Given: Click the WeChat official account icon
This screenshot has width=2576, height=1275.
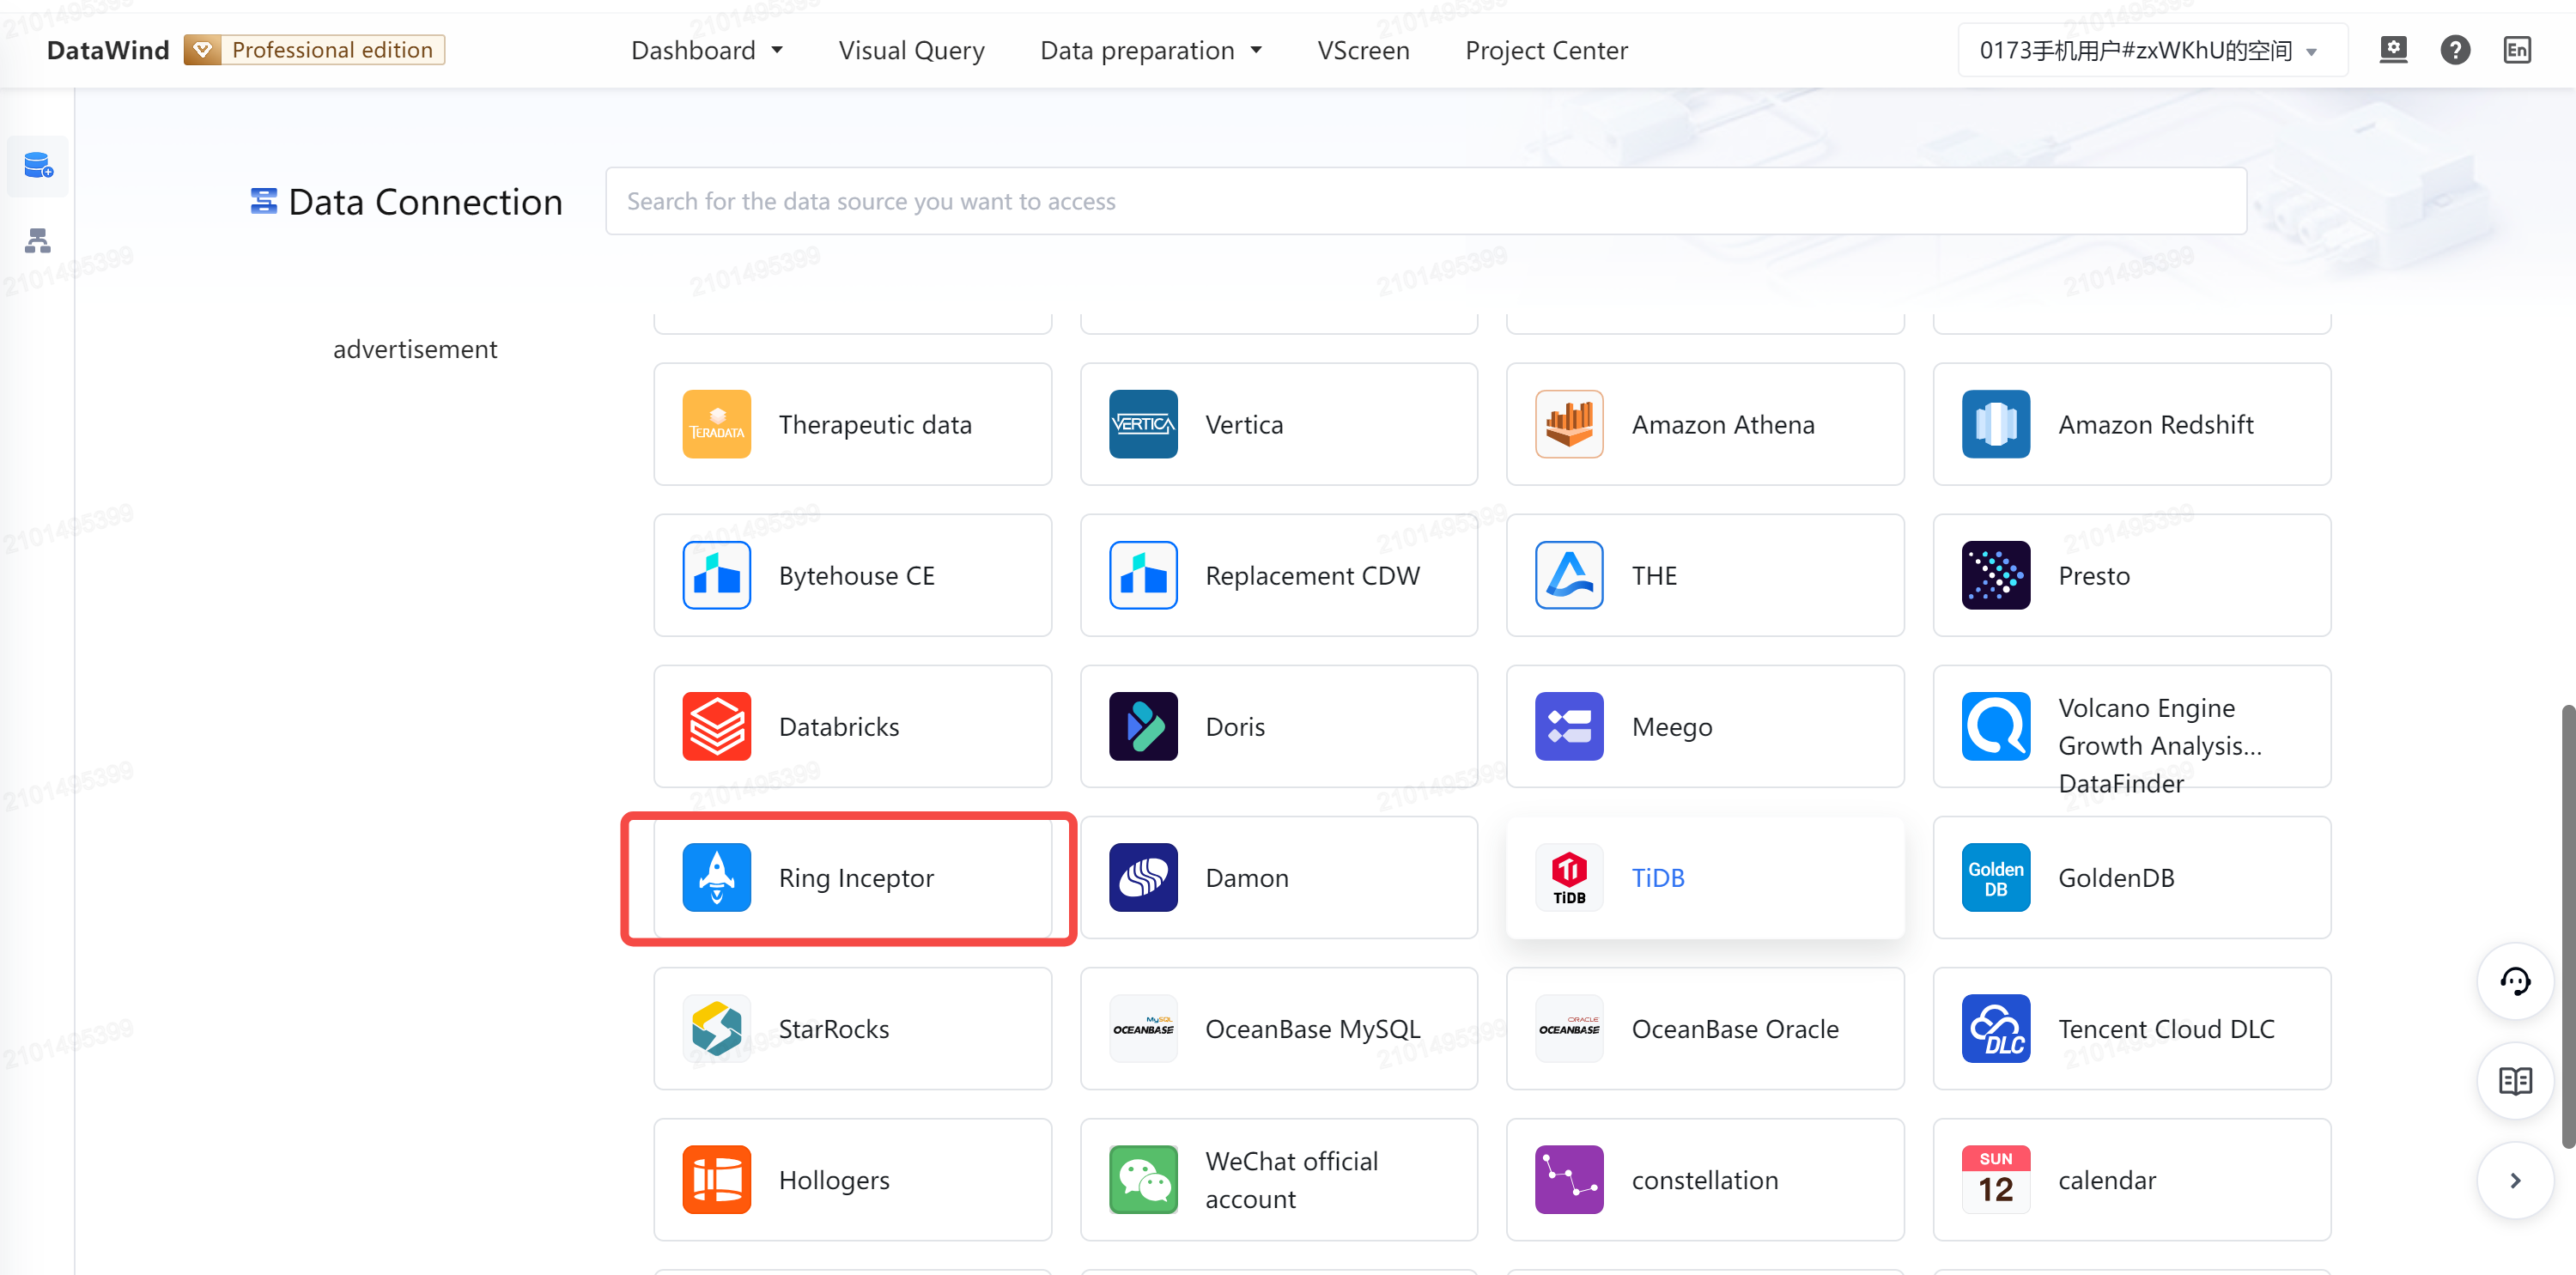Looking at the screenshot, I should pyautogui.click(x=1143, y=1179).
